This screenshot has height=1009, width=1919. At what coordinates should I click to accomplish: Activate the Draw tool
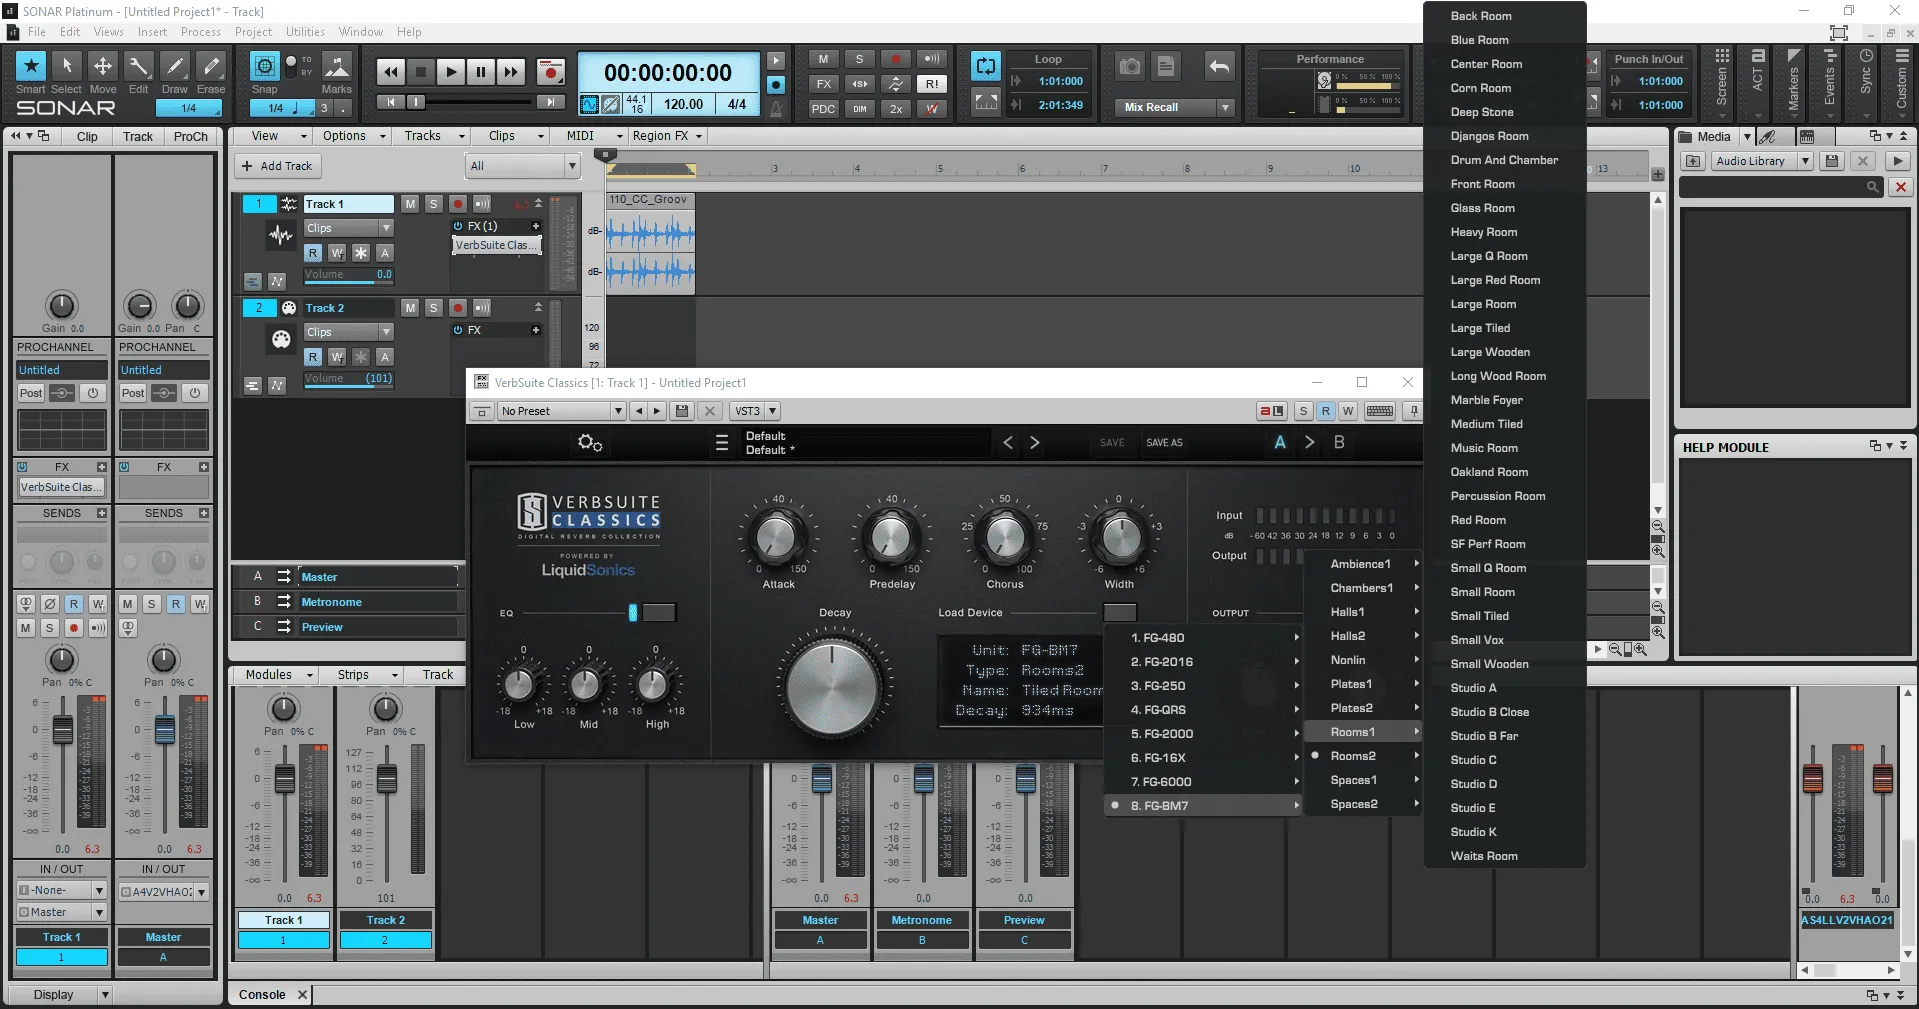(175, 66)
